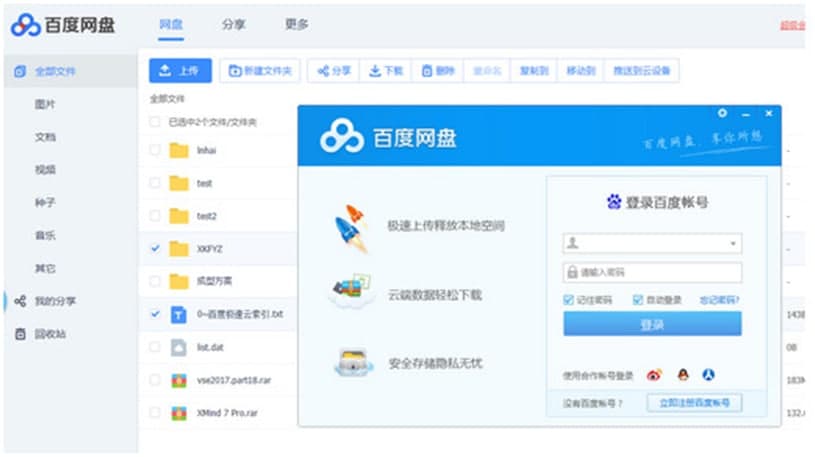Toggle the 自动登录 auto login checkbox
Screen dimensions: 815x457
click(x=638, y=300)
